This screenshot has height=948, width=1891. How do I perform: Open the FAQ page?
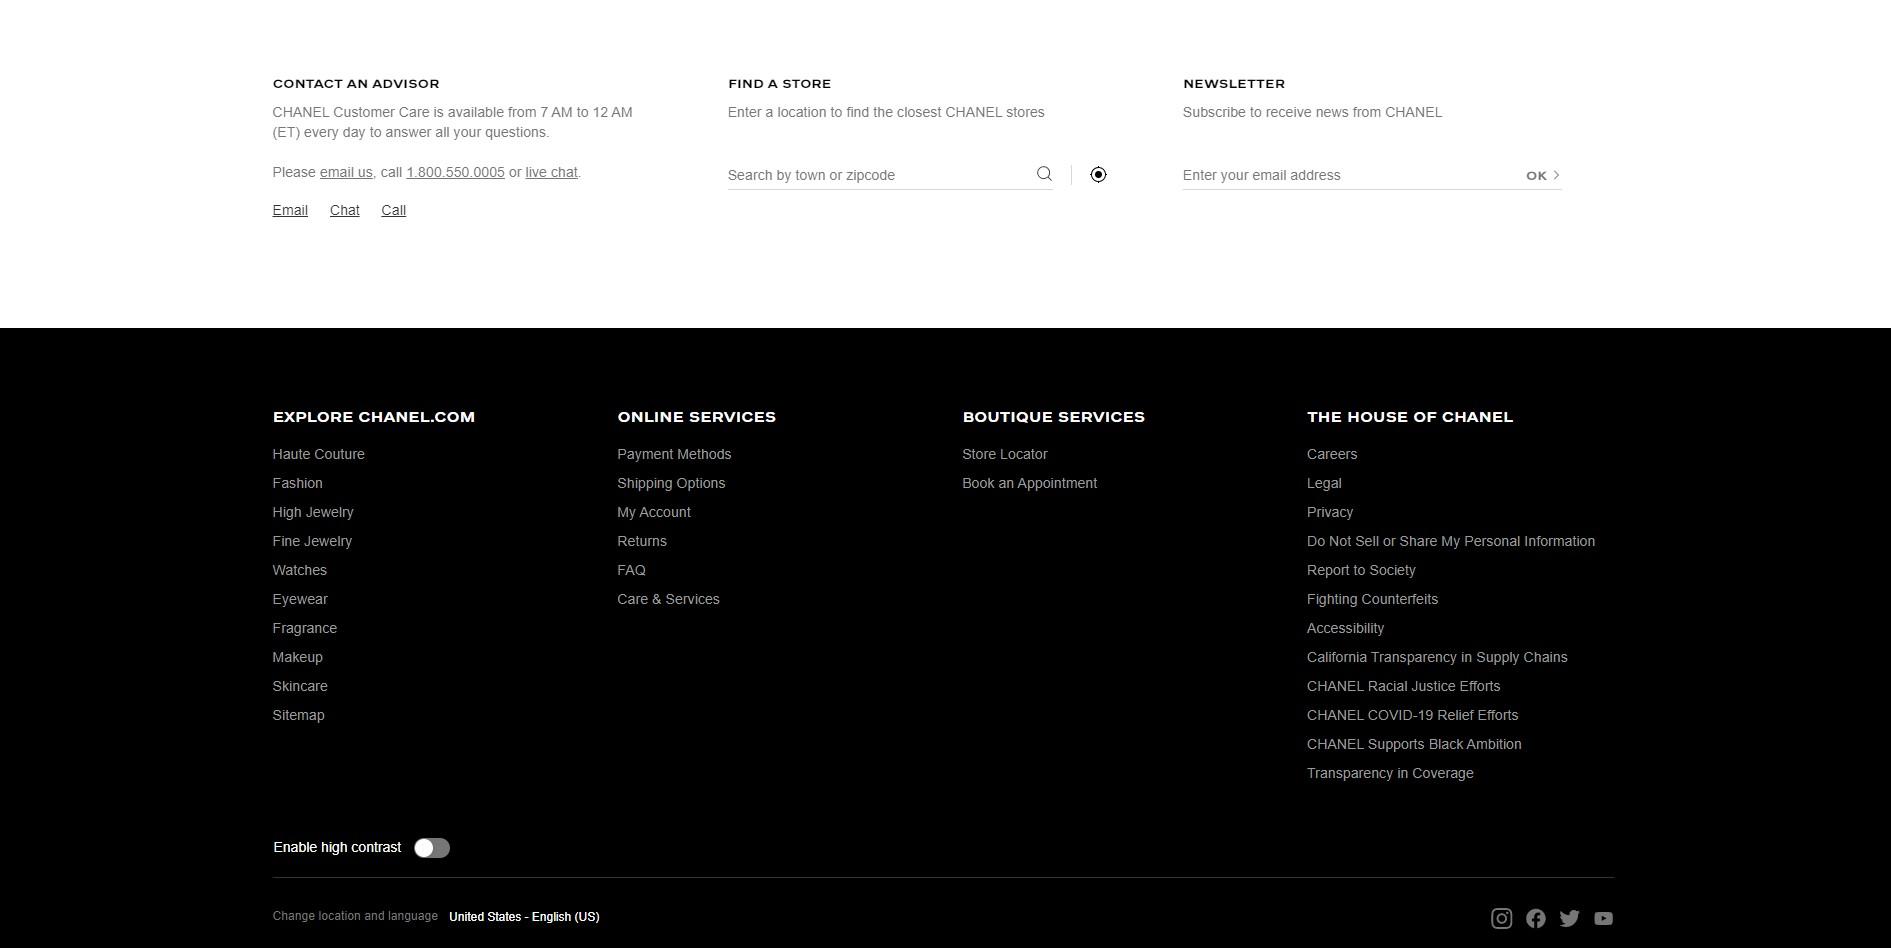click(x=631, y=570)
